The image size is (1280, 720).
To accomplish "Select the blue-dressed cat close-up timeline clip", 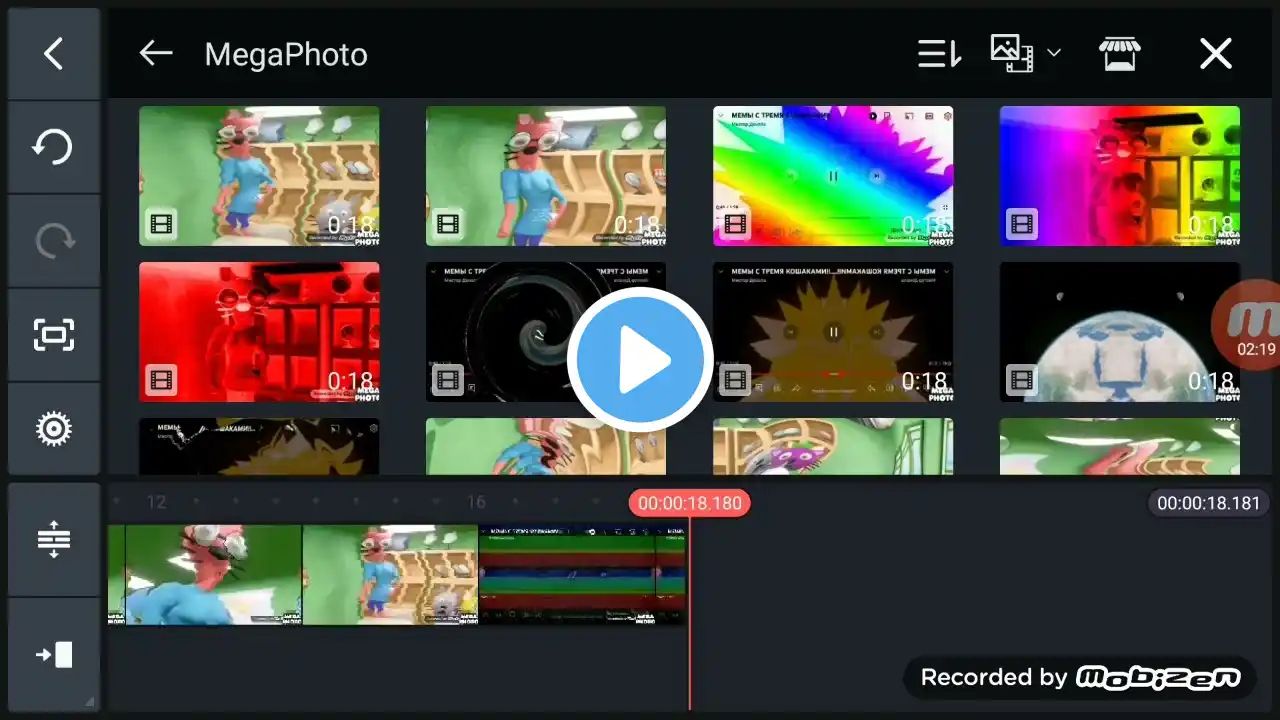I will click(x=214, y=575).
